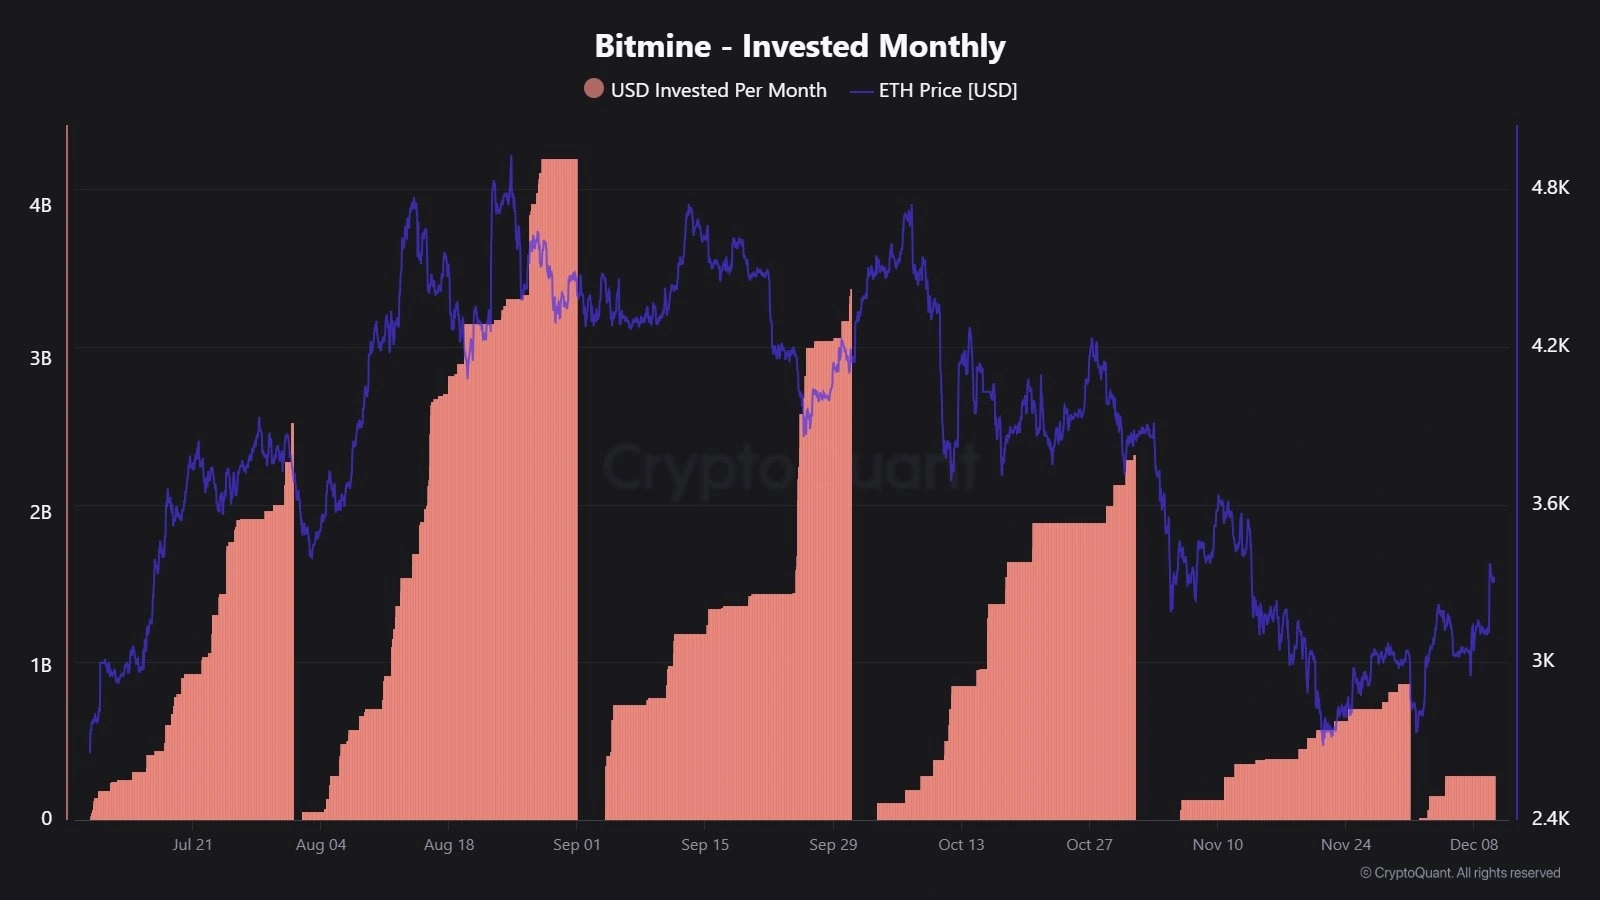Click the 2B left axis label
The height and width of the screenshot is (900, 1600).
point(40,512)
